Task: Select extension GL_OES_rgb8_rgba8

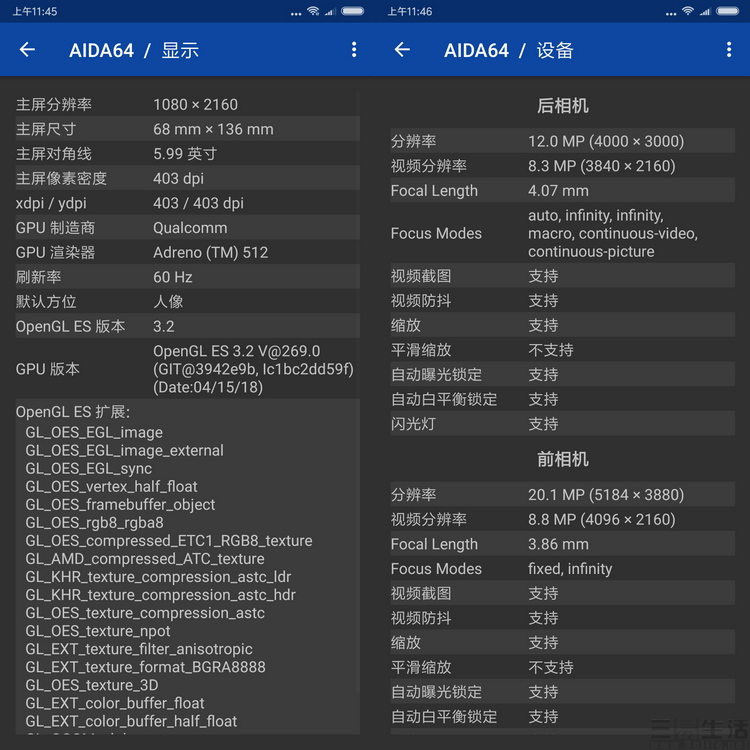Action: tap(94, 523)
